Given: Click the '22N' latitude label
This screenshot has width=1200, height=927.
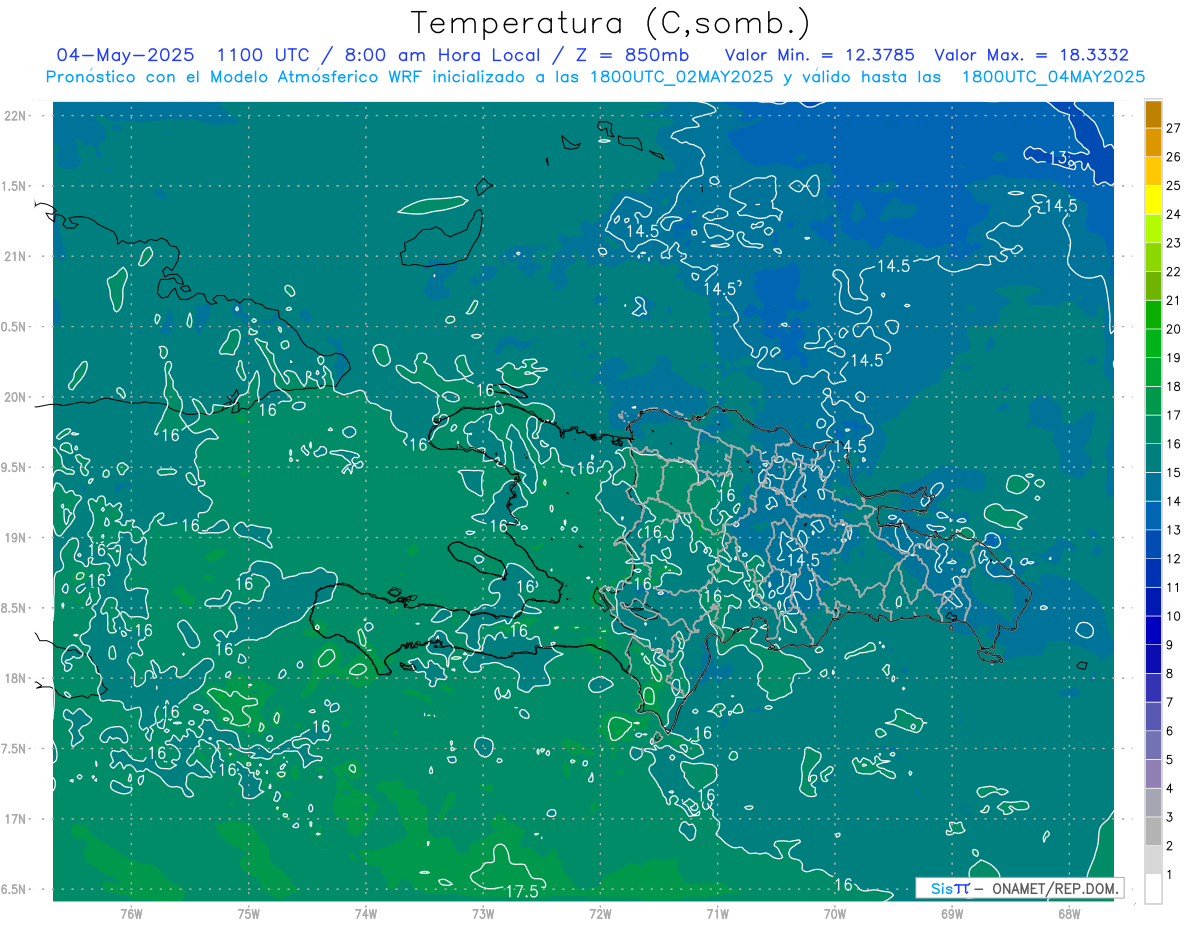Looking at the screenshot, I should (15, 115).
